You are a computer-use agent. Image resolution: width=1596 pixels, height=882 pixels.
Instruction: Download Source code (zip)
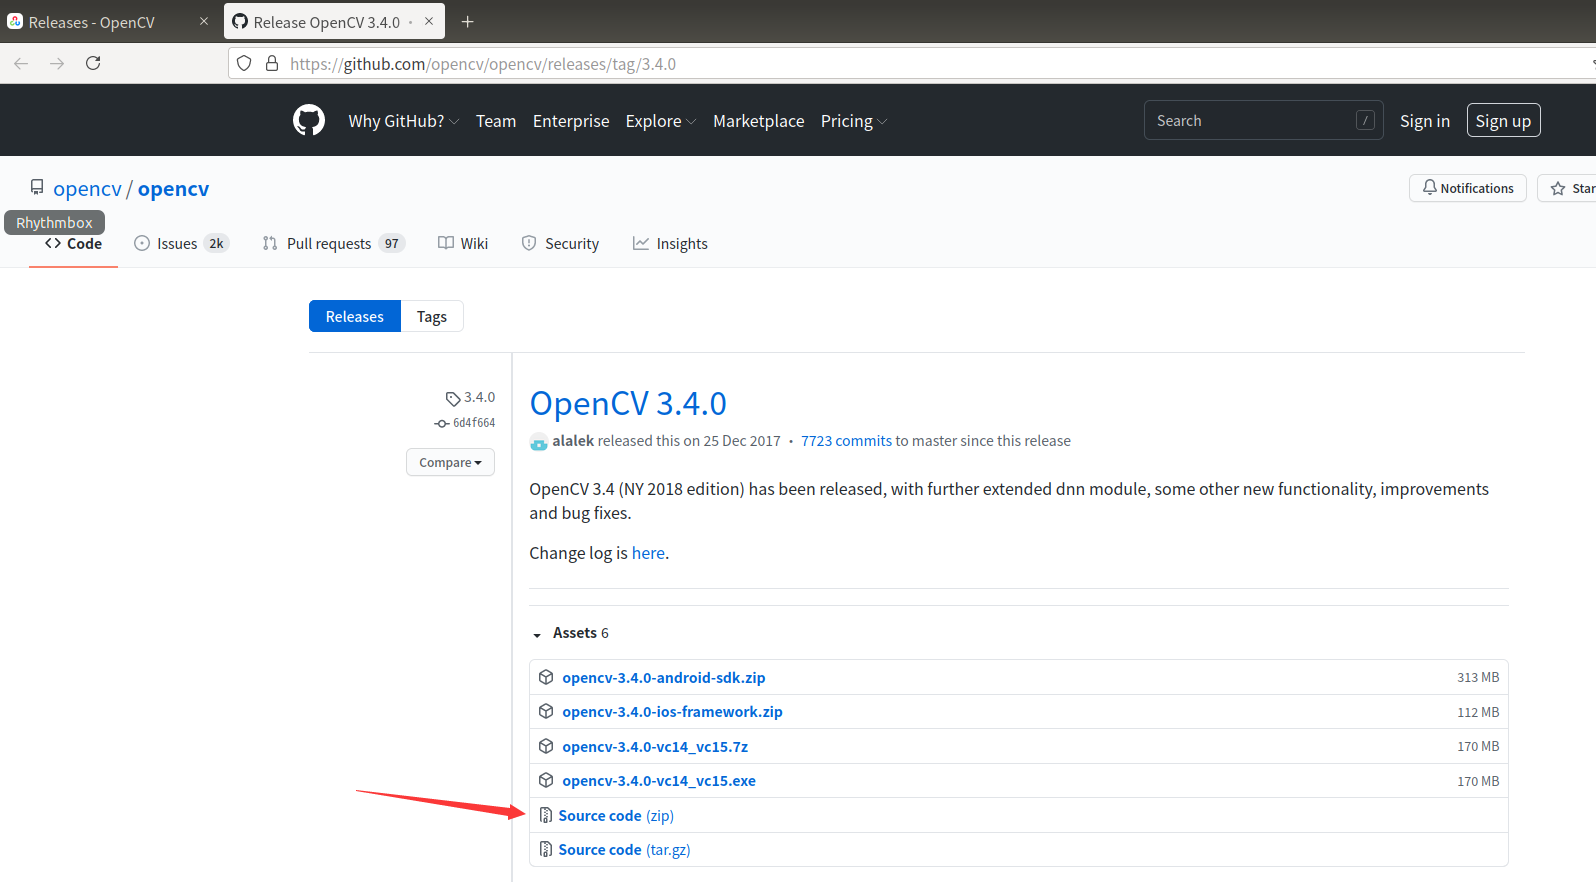pos(616,815)
